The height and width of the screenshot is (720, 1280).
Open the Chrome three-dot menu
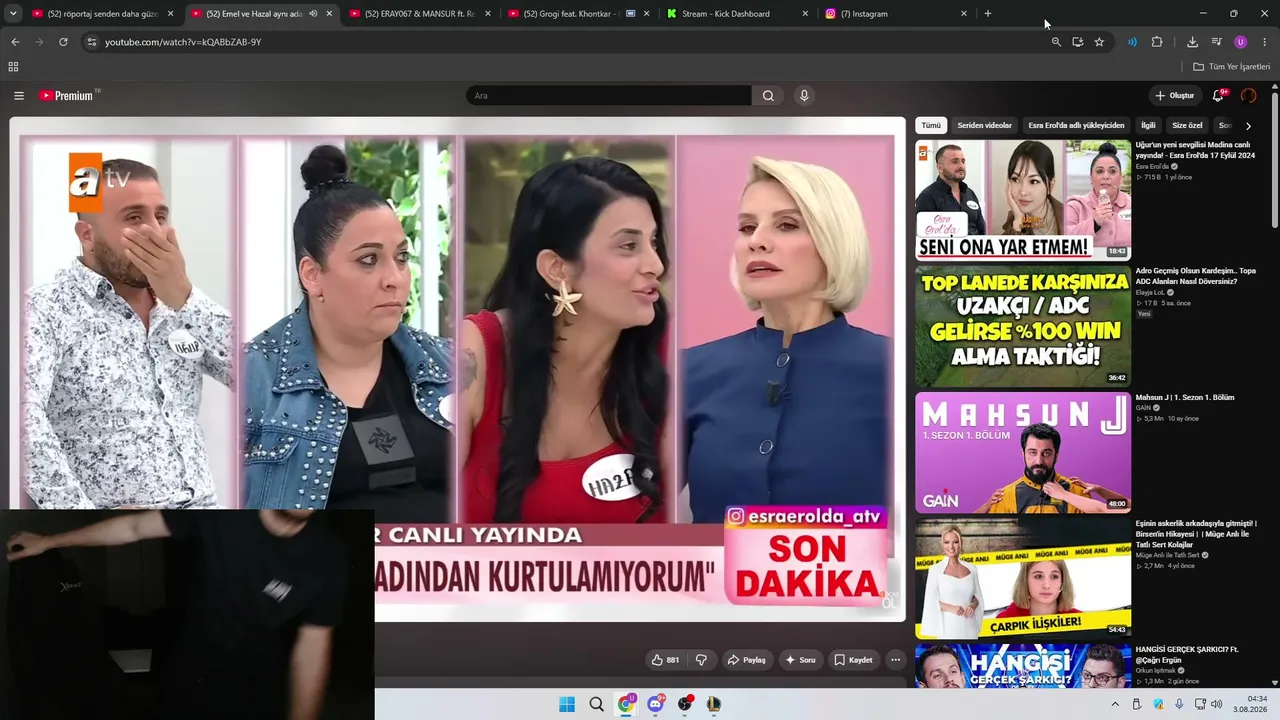[1265, 42]
